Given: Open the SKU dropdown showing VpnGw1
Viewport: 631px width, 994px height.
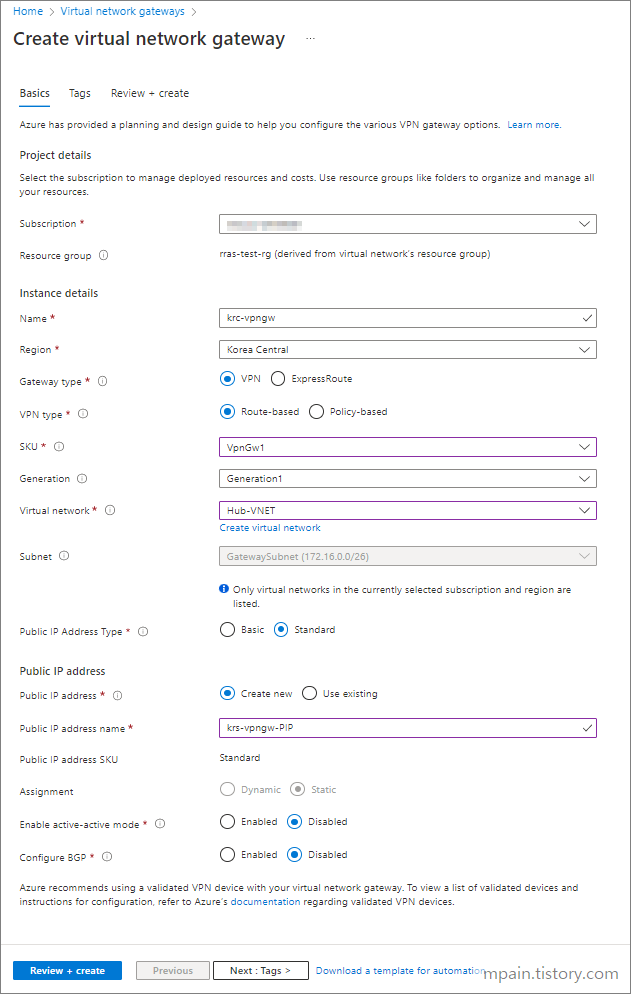Looking at the screenshot, I should (408, 447).
